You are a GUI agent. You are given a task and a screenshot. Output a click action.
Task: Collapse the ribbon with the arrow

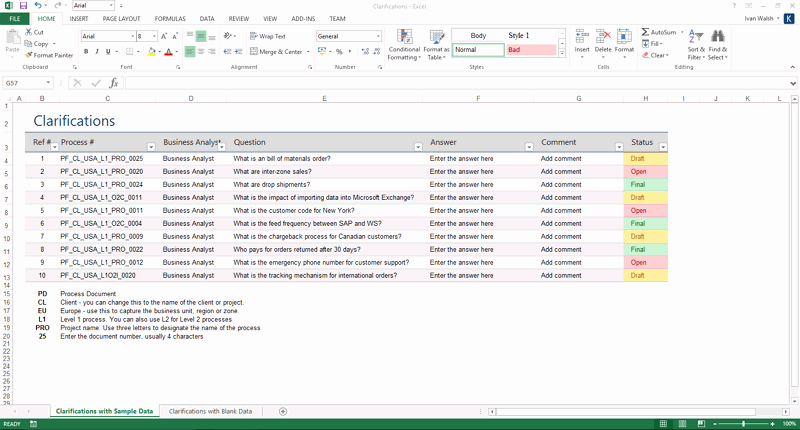[792, 67]
